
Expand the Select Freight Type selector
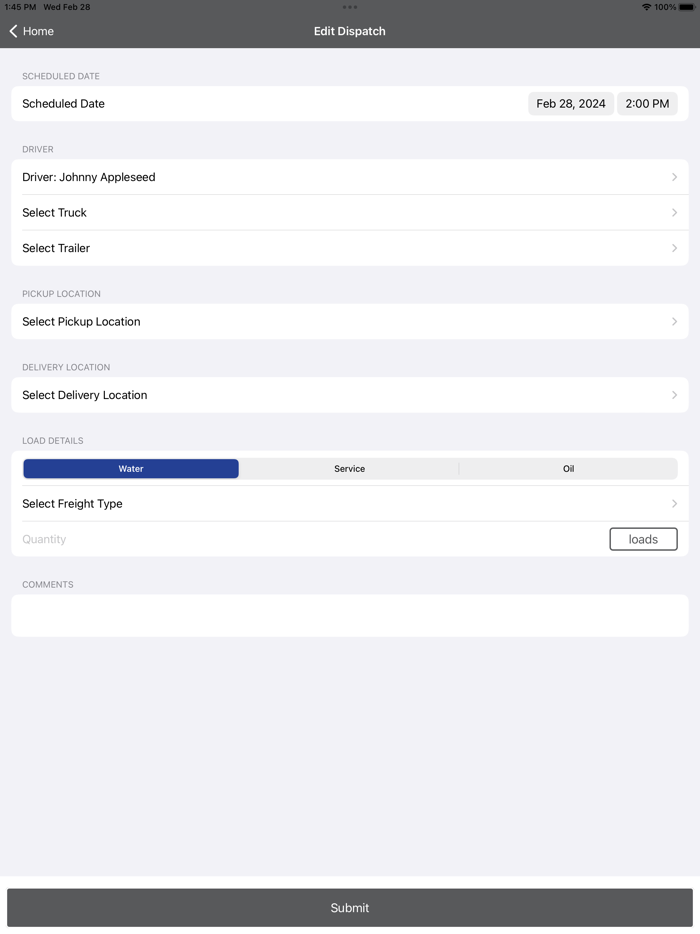pyautogui.click(x=350, y=503)
